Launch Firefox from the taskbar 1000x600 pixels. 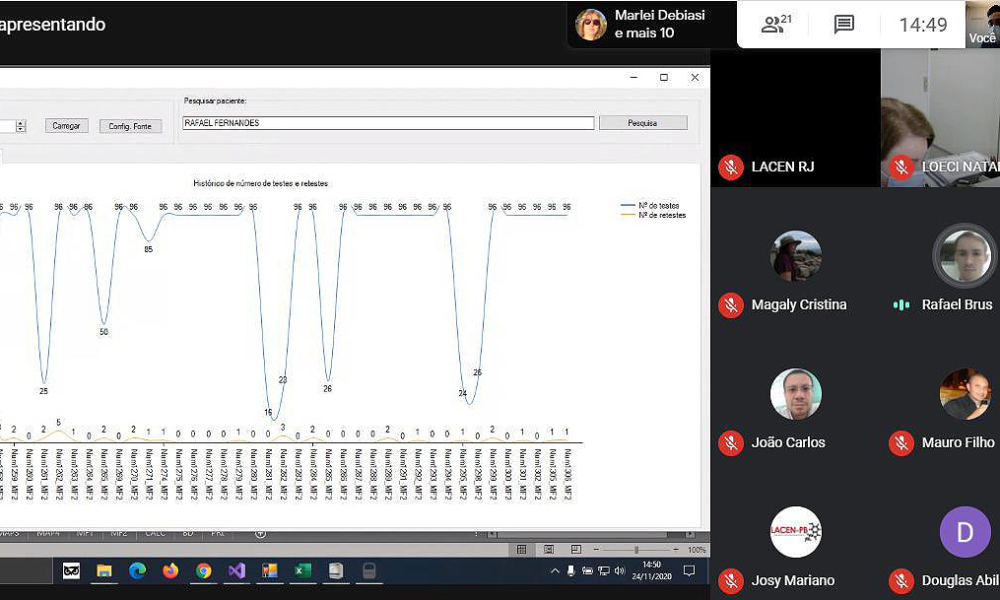coord(170,571)
